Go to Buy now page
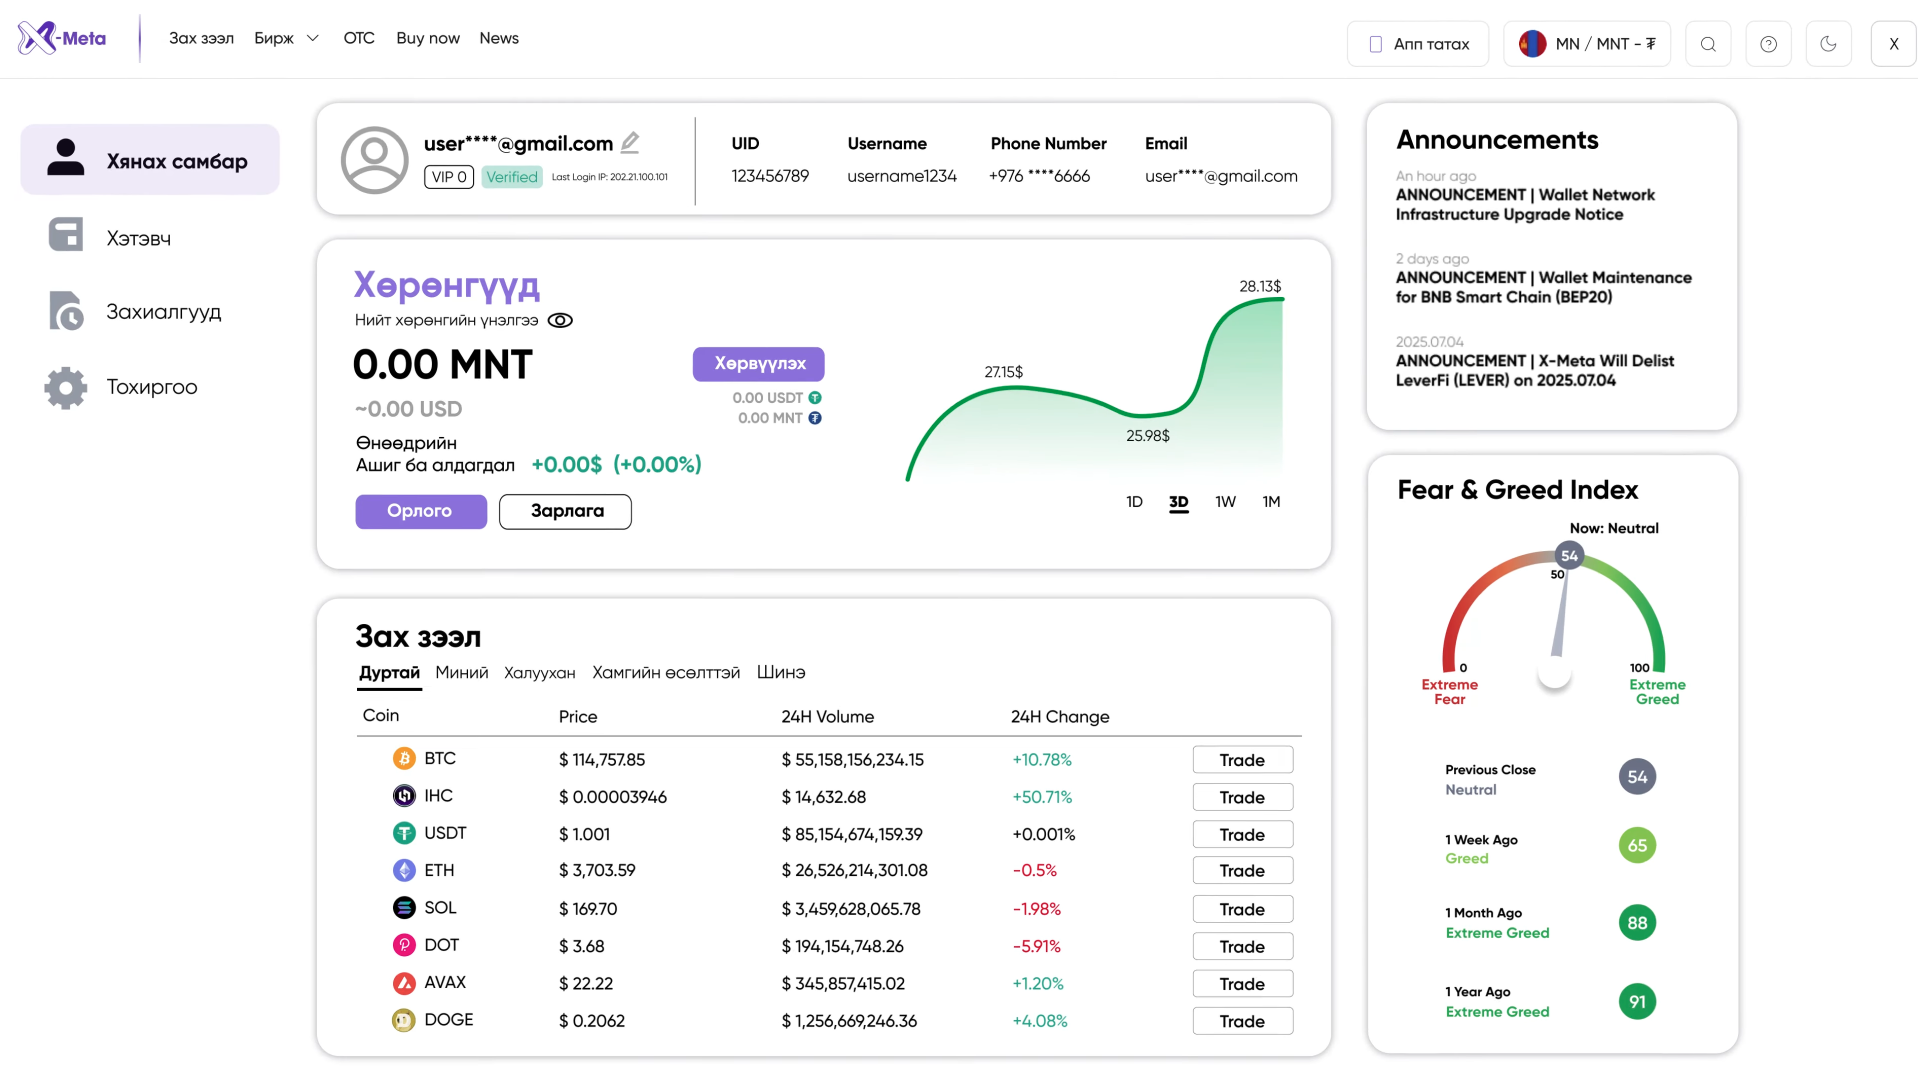This screenshot has height=1073, width=1918. 428,38
